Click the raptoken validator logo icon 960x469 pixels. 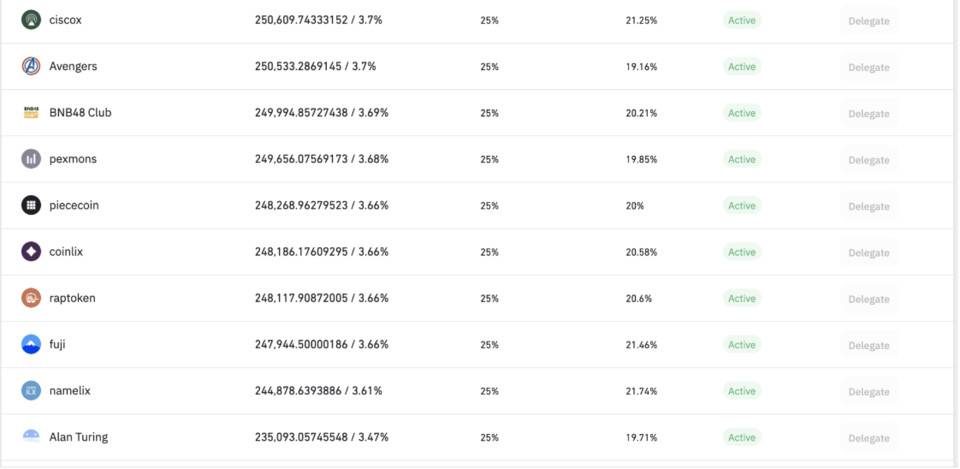pyautogui.click(x=31, y=298)
